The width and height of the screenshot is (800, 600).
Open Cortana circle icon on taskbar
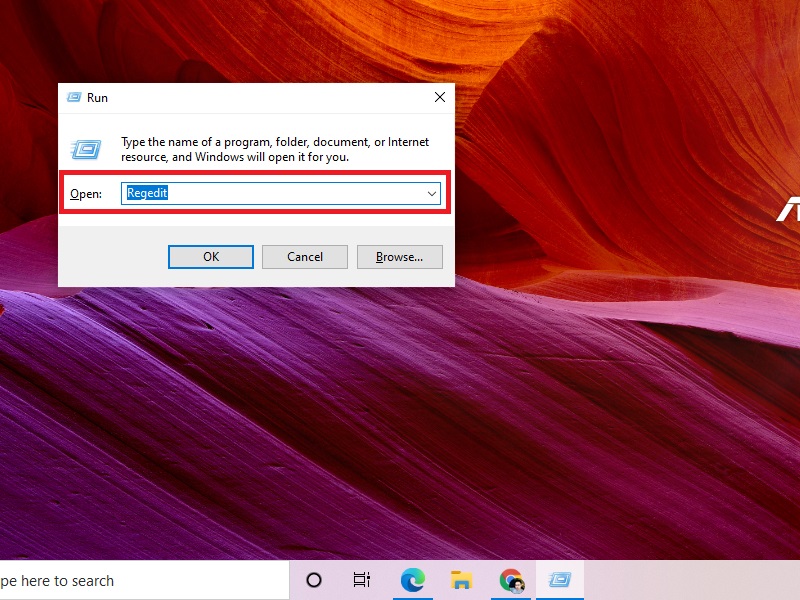coord(314,580)
